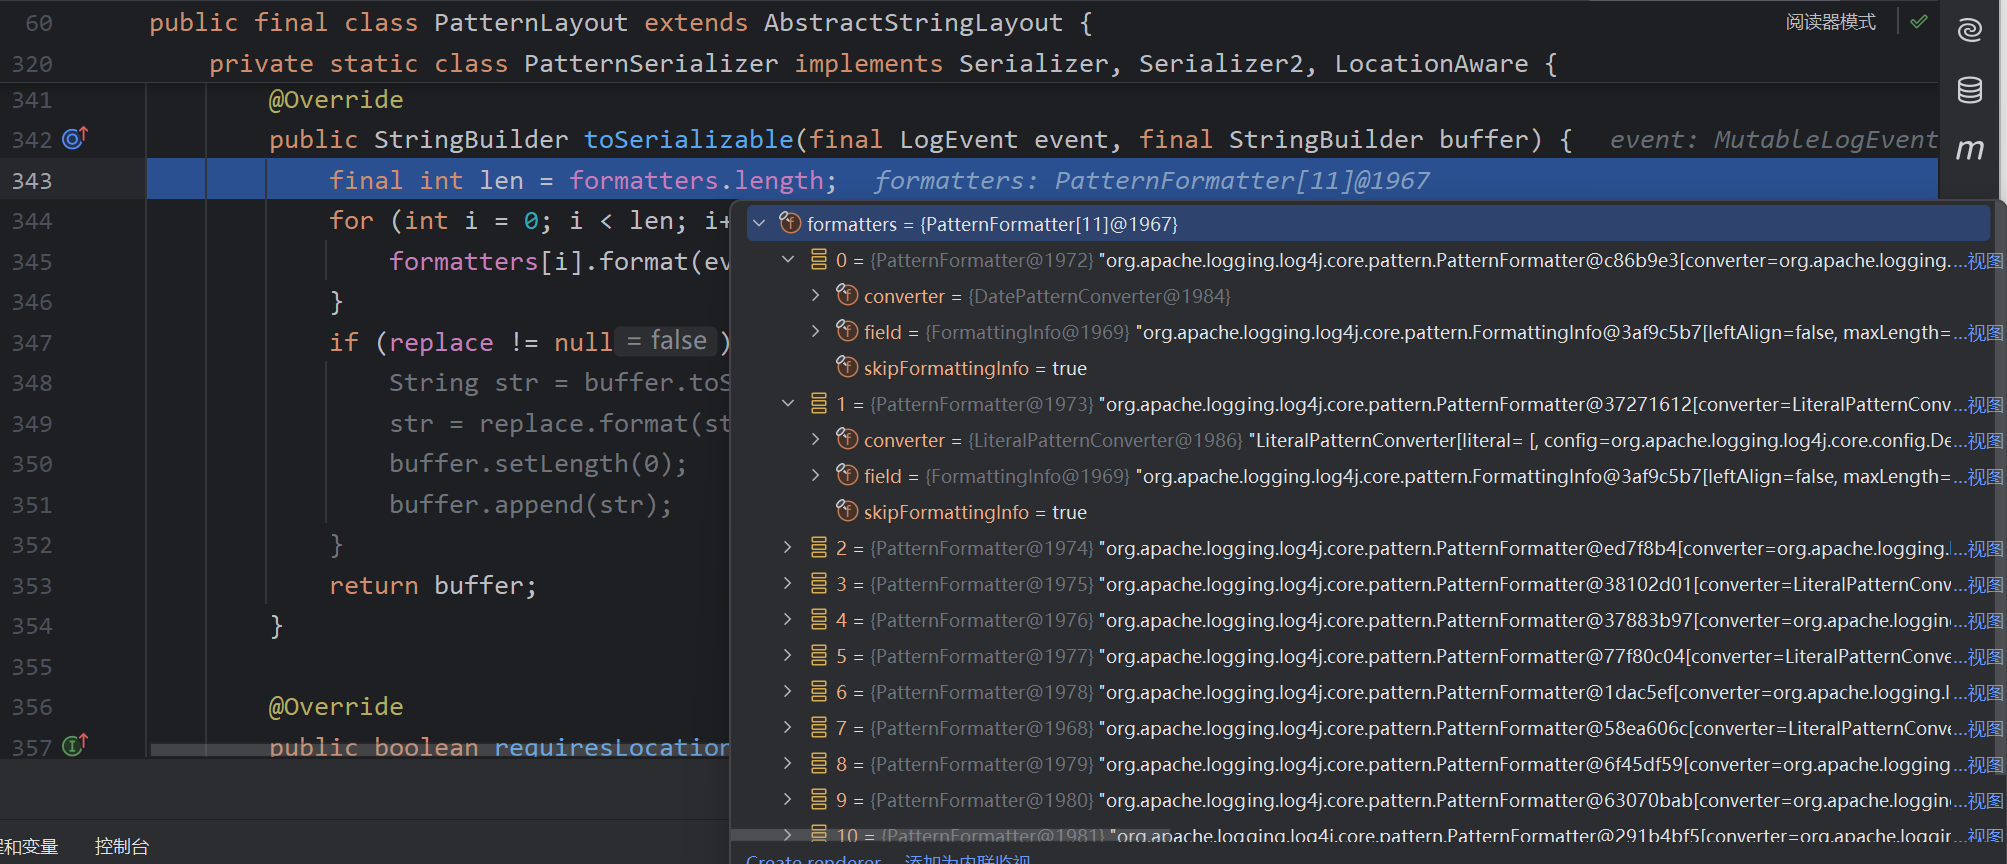
Task: Click array element icon for PatternFormatter@1972
Action: (x=819, y=259)
